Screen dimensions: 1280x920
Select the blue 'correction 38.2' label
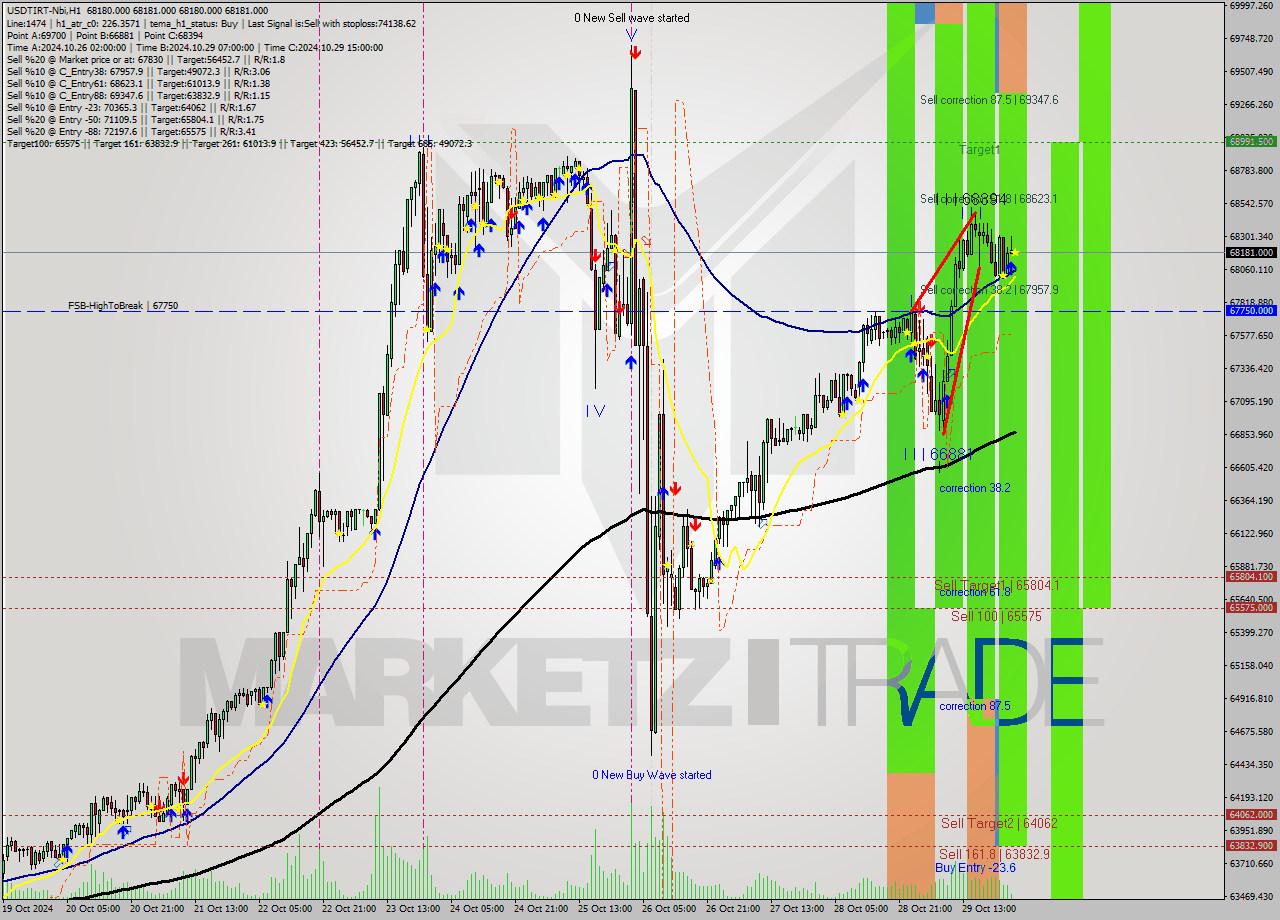coord(974,488)
